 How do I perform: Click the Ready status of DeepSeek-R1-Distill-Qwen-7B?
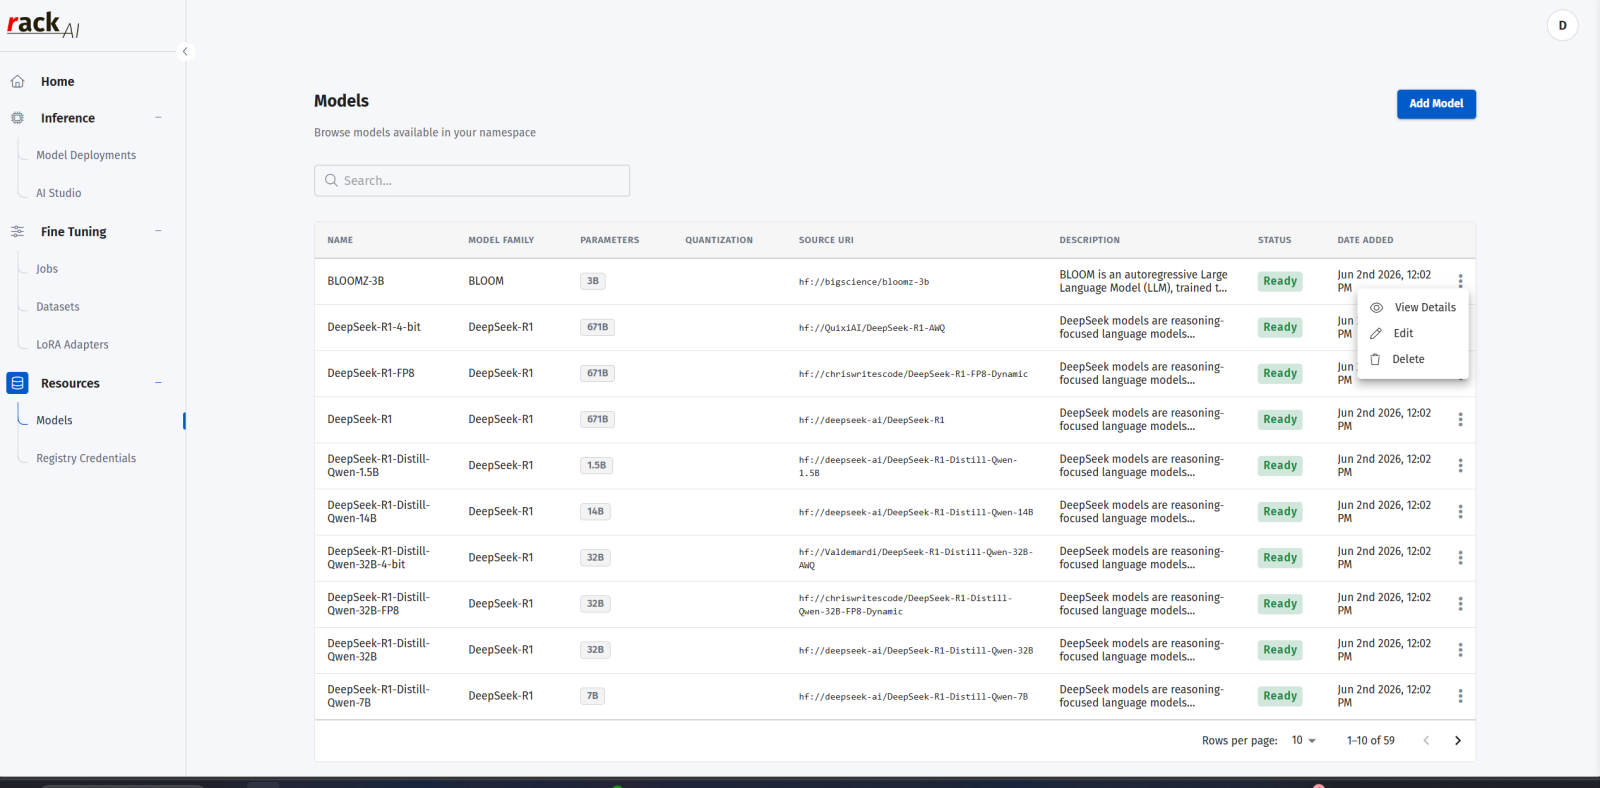pyautogui.click(x=1280, y=696)
